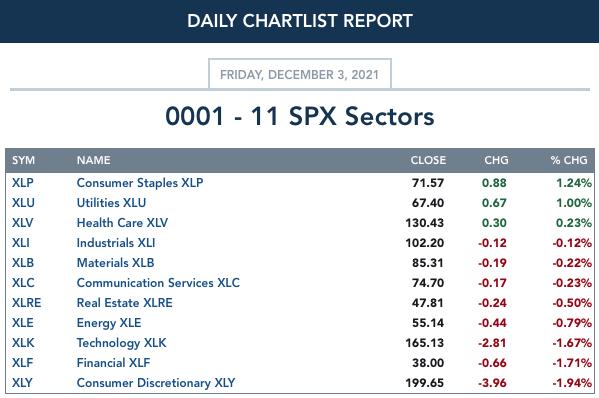Click the XLU symbol link
This screenshot has width=599, height=398.
coord(23,203)
